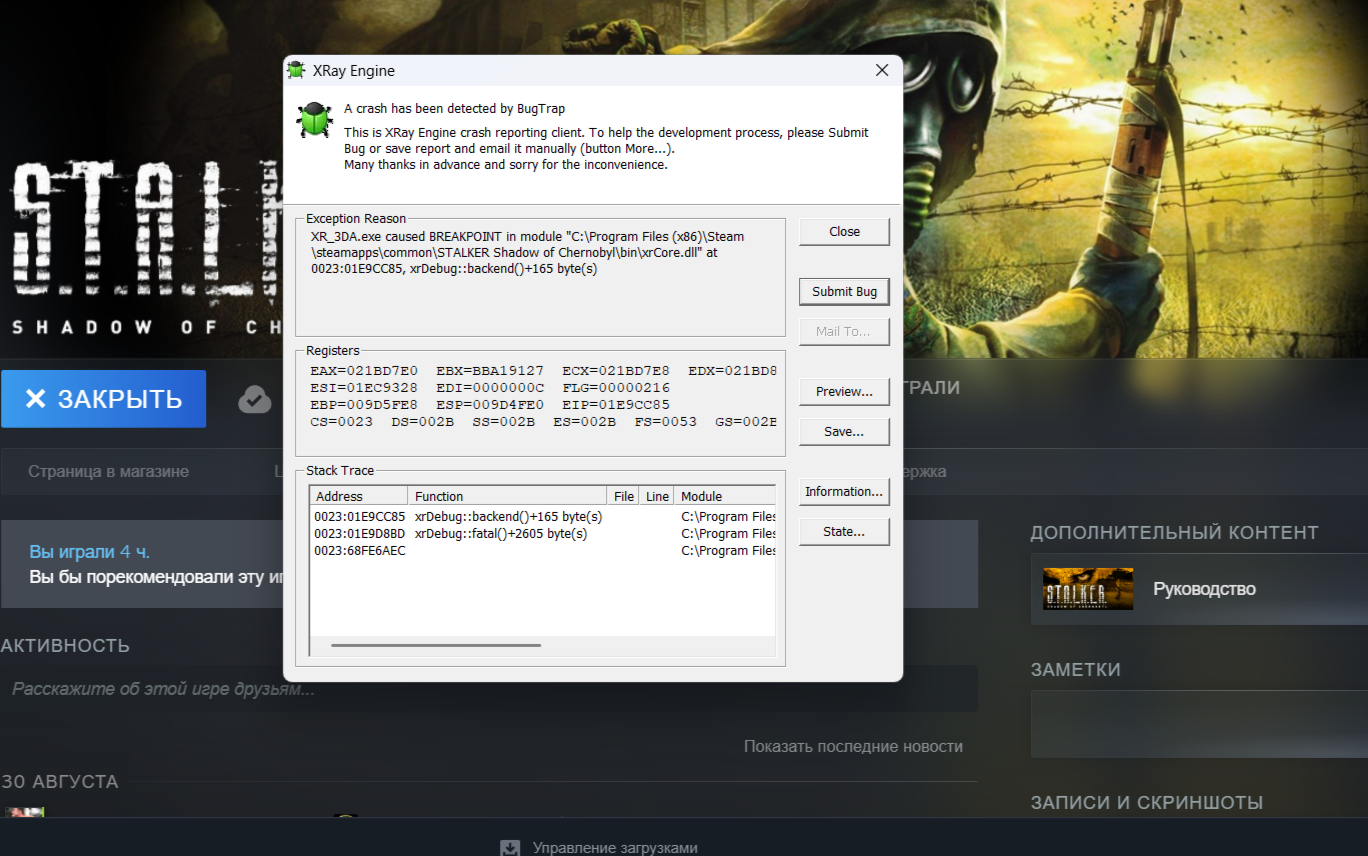This screenshot has height=856, width=1368.
Task: Dismiss the XRay Engine dialog with the title bar X
Action: 882,70
